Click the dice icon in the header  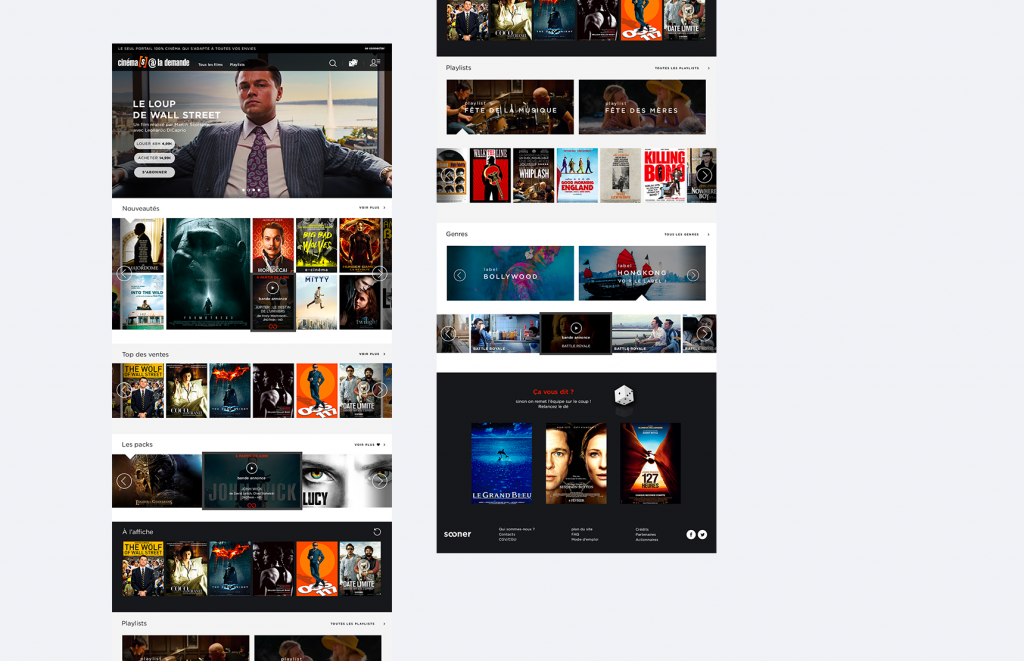click(353, 64)
